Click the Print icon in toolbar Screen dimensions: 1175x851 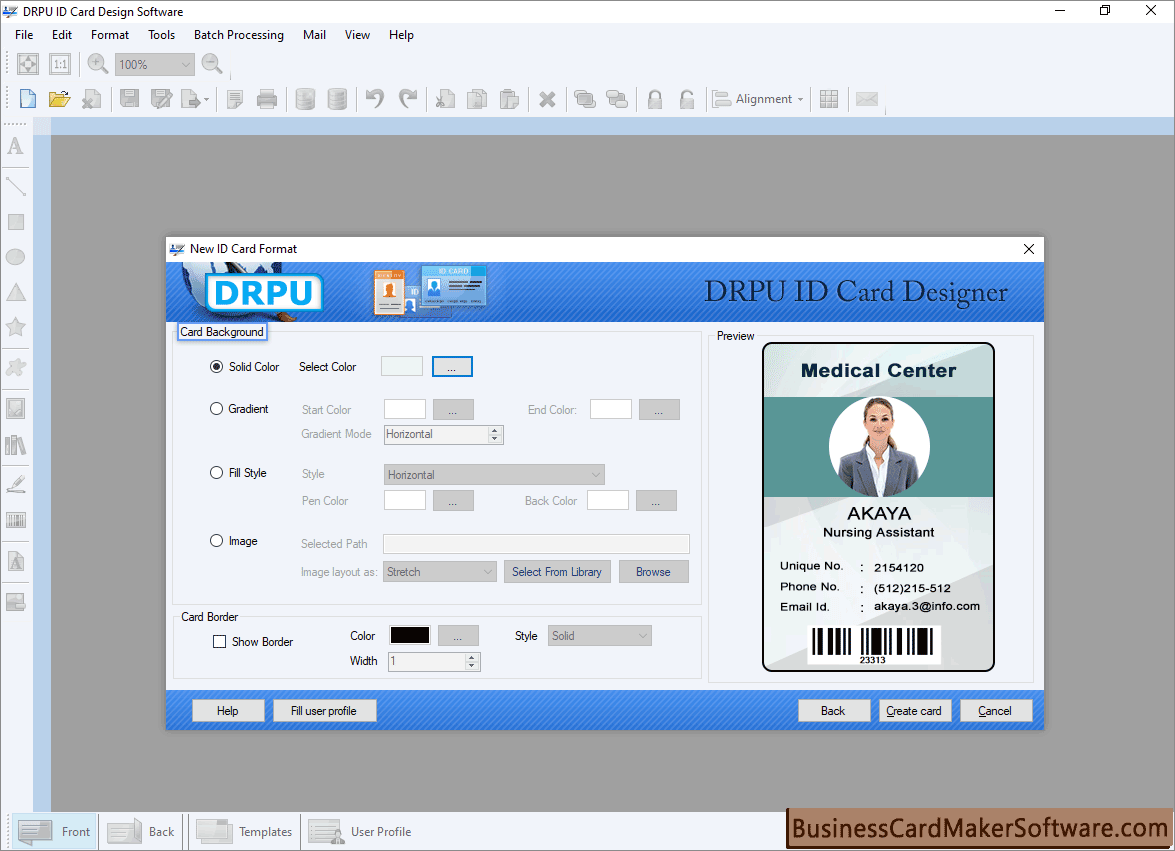point(267,99)
